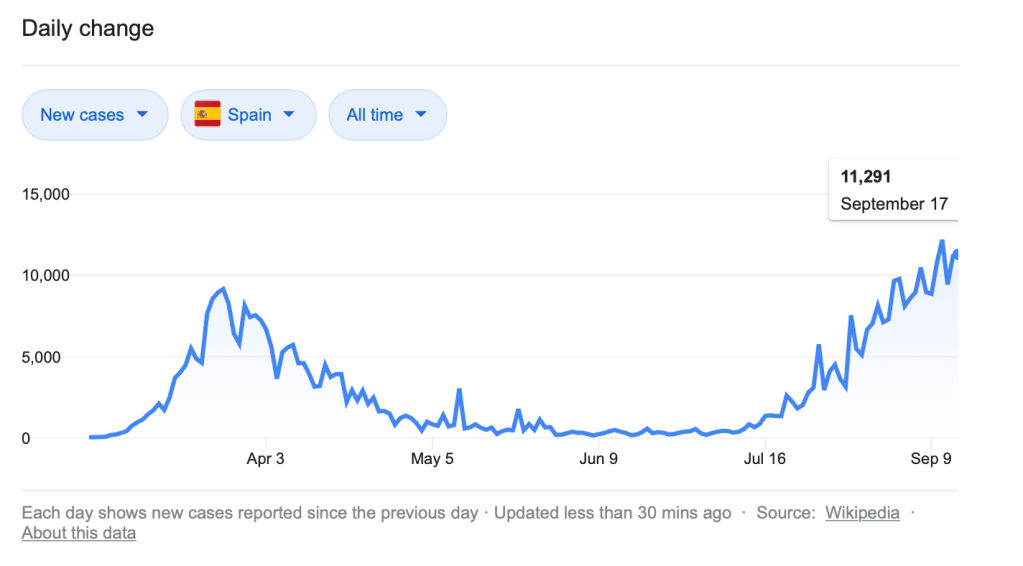Click the 5,000 y-axis label
Viewport: 1023px width, 566px height.
click(x=49, y=357)
